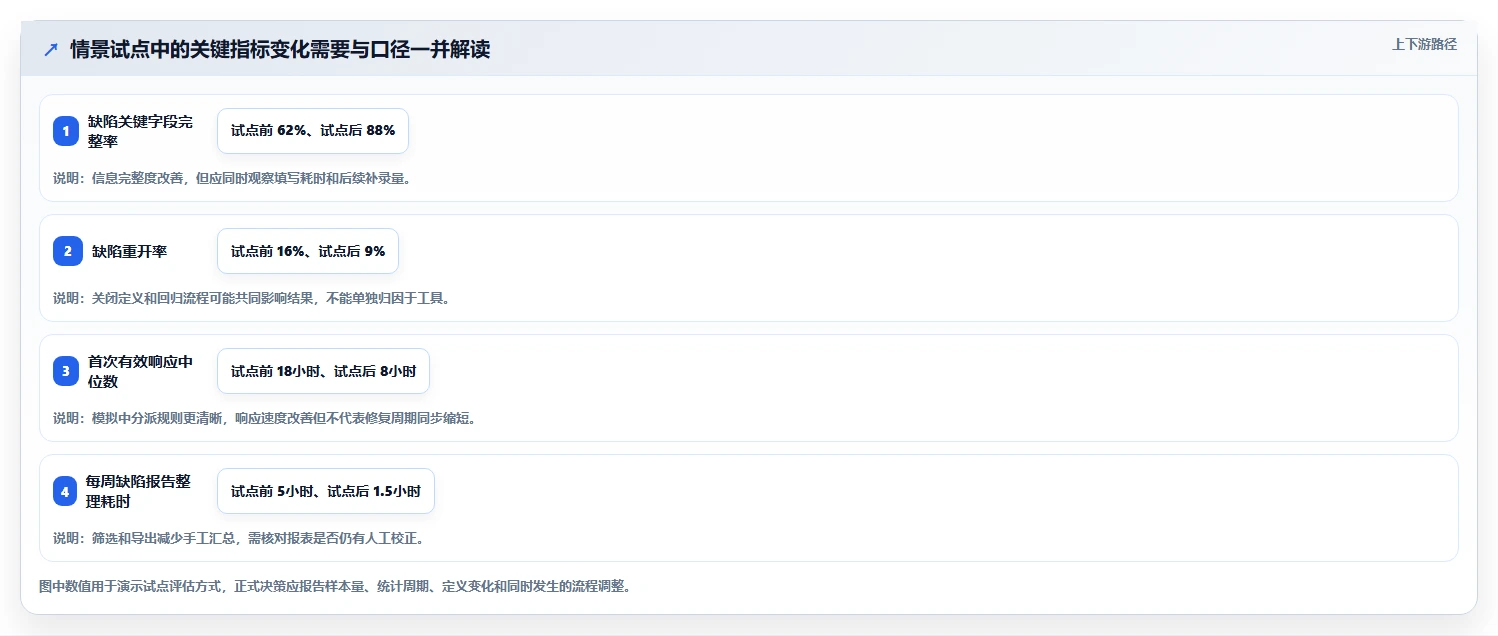Click the note starting 说明：关闭定义和回归流程
This screenshot has width=1498, height=636.
[x=251, y=298]
